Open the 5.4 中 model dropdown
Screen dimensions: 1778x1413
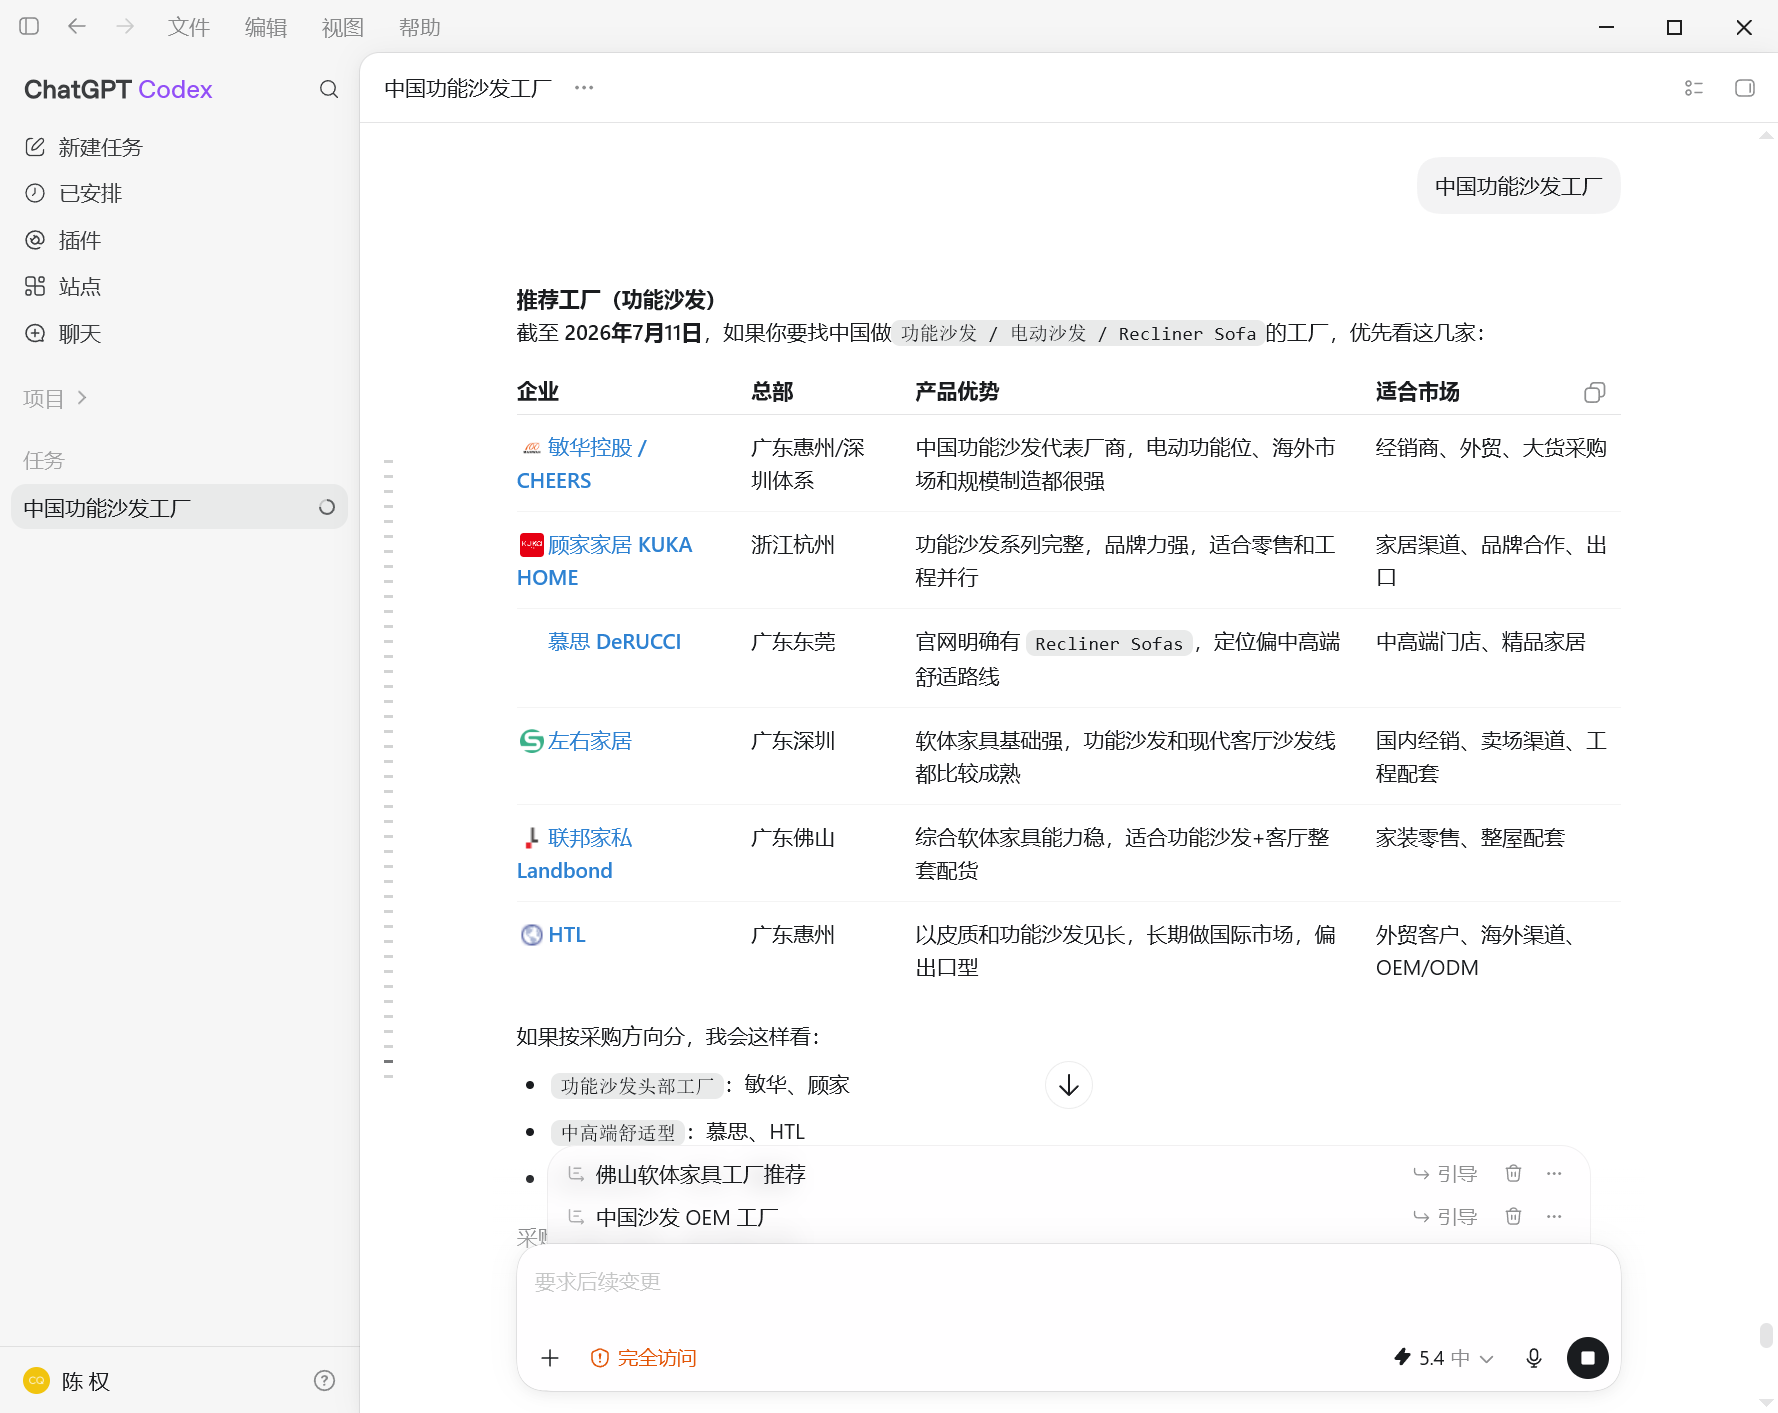coord(1443,1357)
